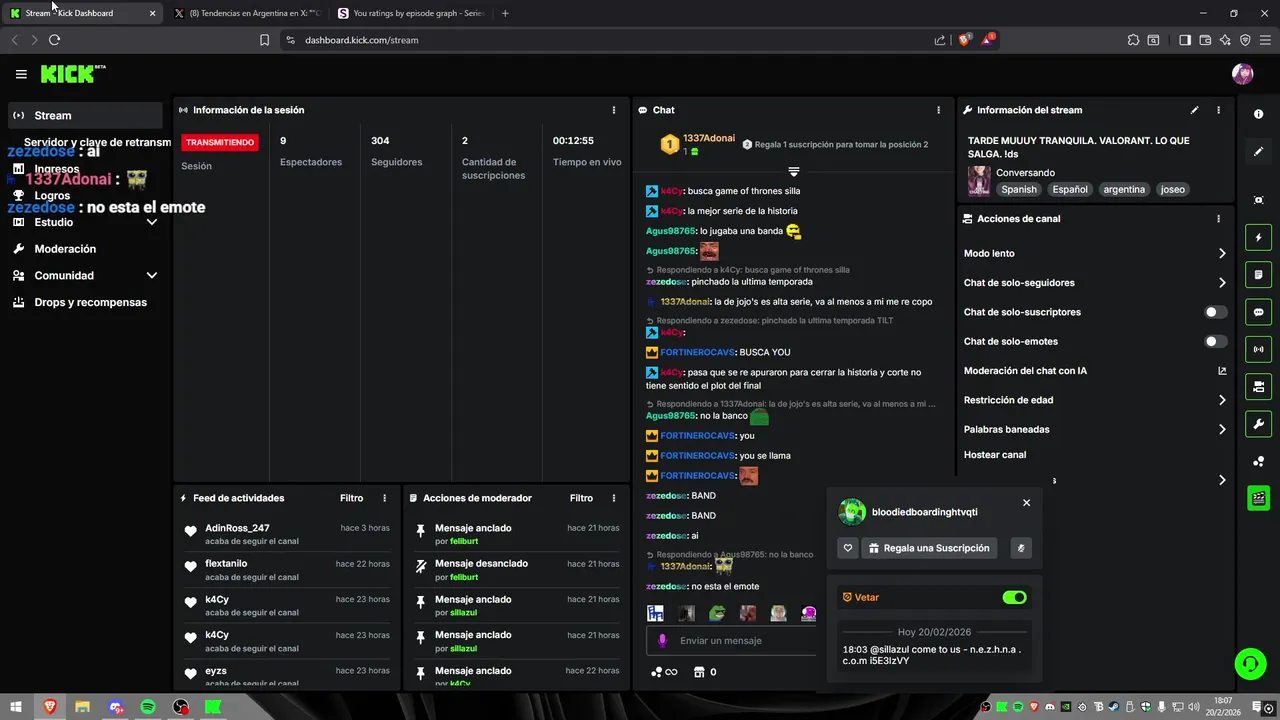Click the chat bubble icon in the right sidebar
Image resolution: width=1280 pixels, height=720 pixels.
1258,312
